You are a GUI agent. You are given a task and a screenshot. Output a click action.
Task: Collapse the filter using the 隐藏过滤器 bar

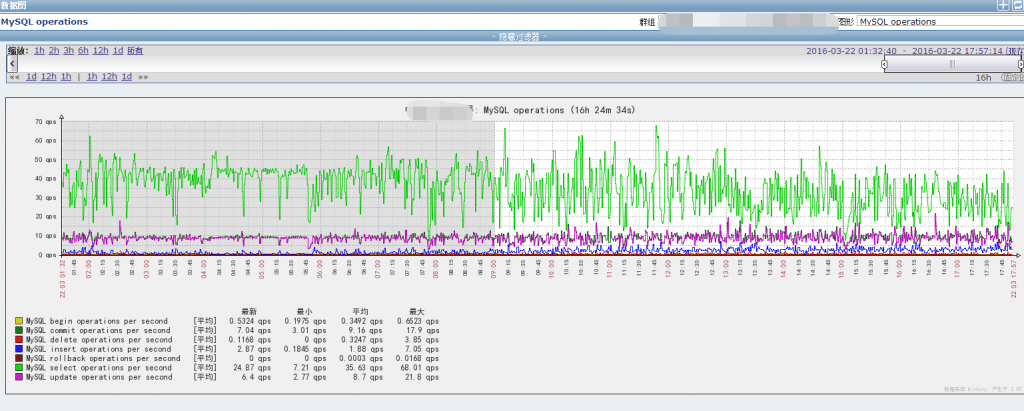[519, 36]
